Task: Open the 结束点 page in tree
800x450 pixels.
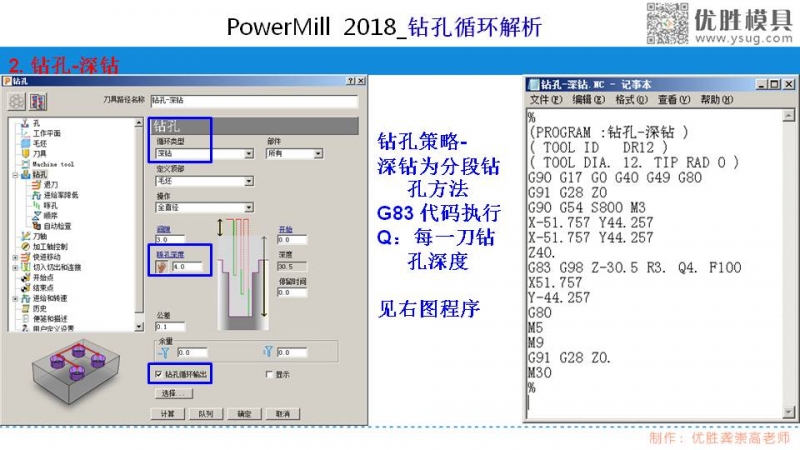Action: pos(43,287)
